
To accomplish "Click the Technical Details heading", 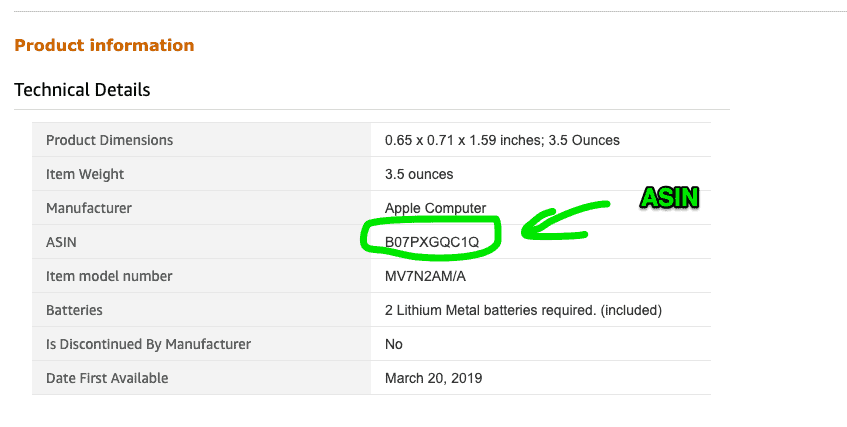I will click(82, 90).
